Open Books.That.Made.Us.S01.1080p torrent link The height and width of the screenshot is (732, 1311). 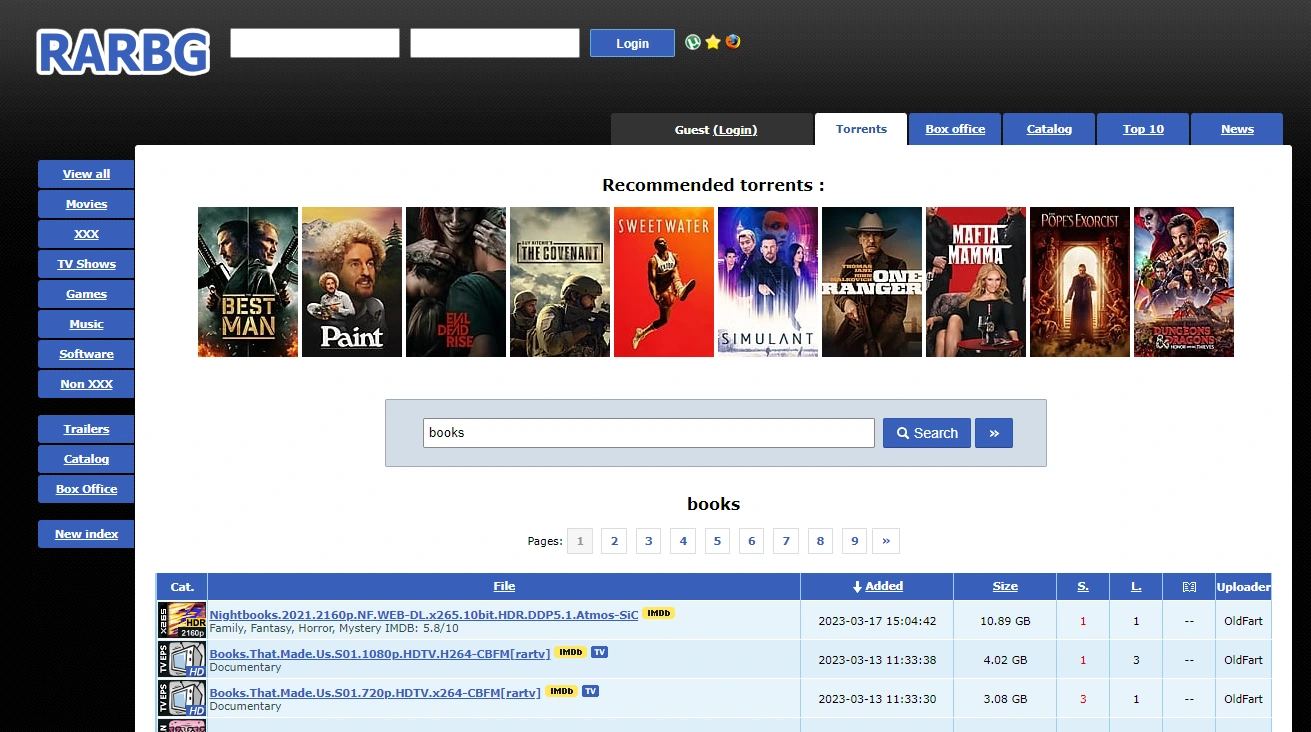click(x=379, y=654)
